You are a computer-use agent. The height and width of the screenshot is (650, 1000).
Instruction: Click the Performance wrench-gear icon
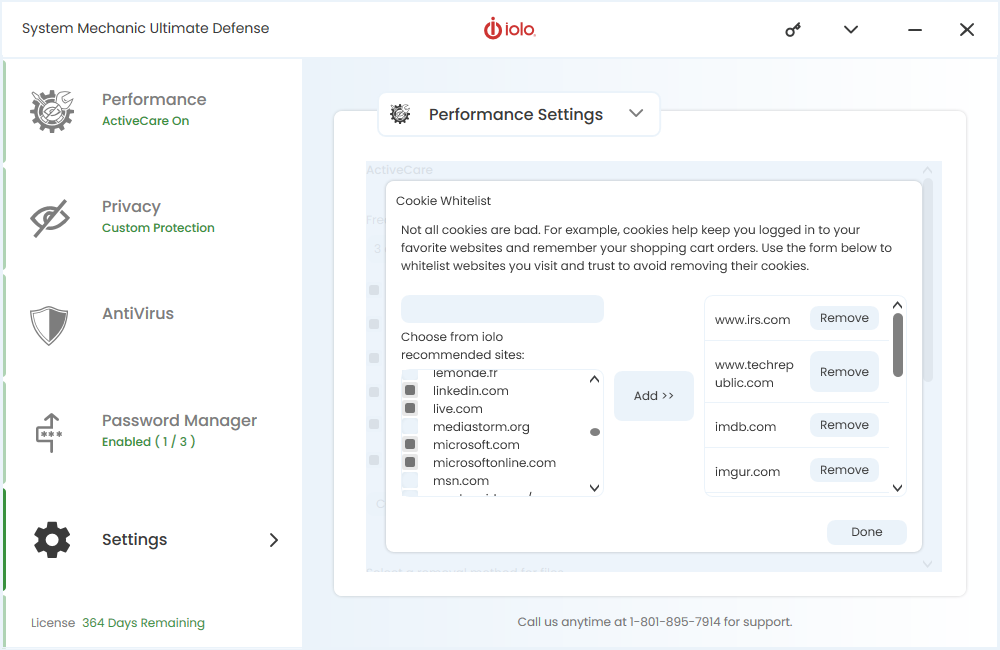pyautogui.click(x=52, y=111)
